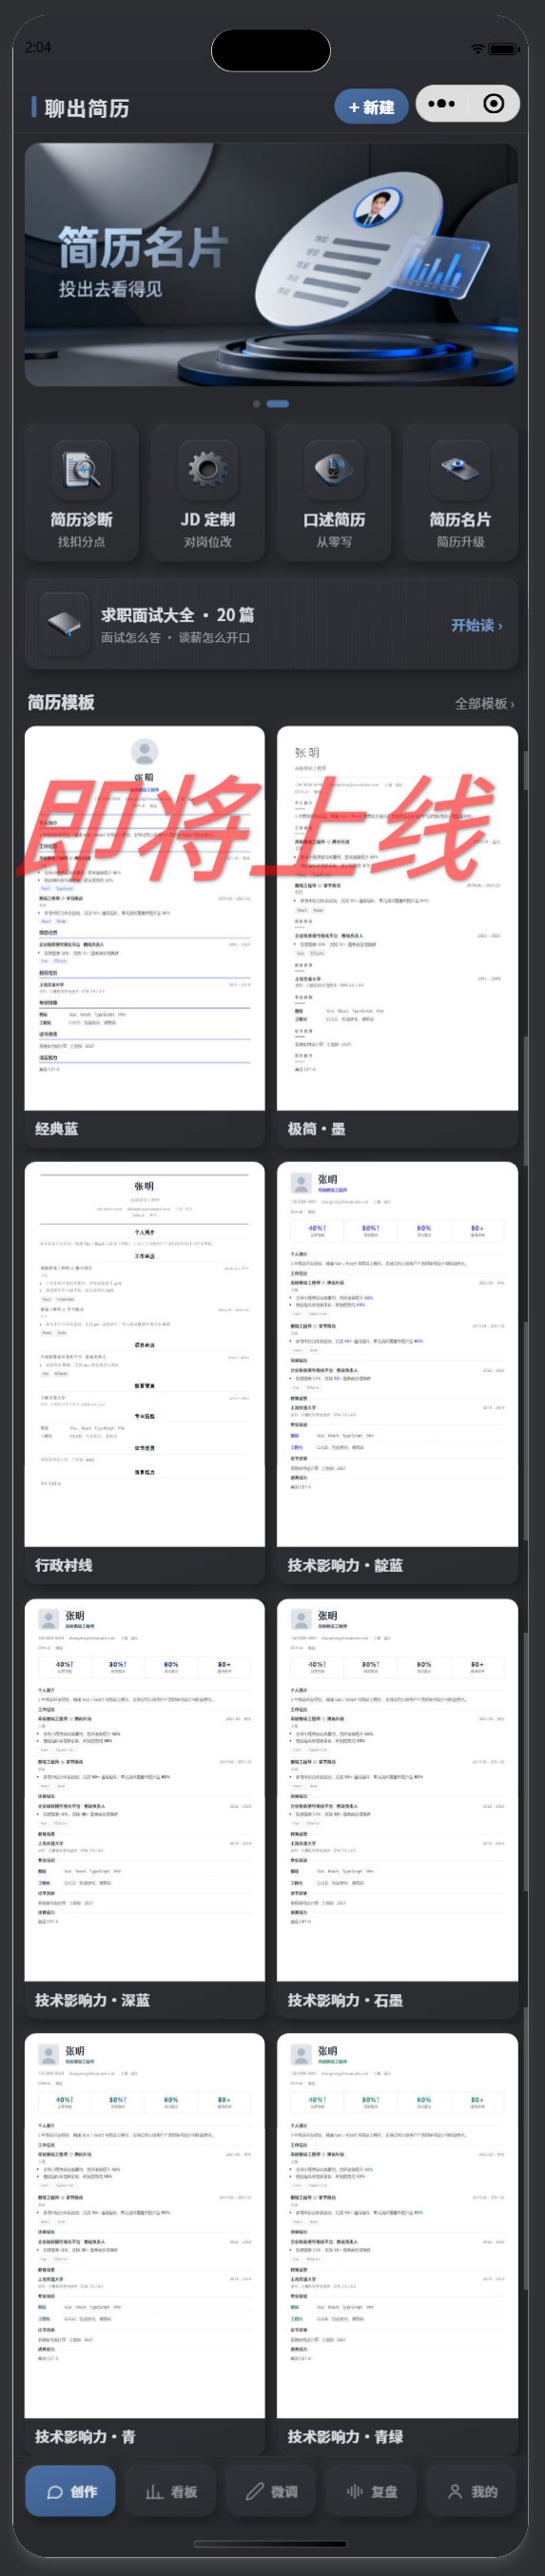The image size is (545, 2576).
Task: Click the 从零写 caption
Action: (334, 542)
